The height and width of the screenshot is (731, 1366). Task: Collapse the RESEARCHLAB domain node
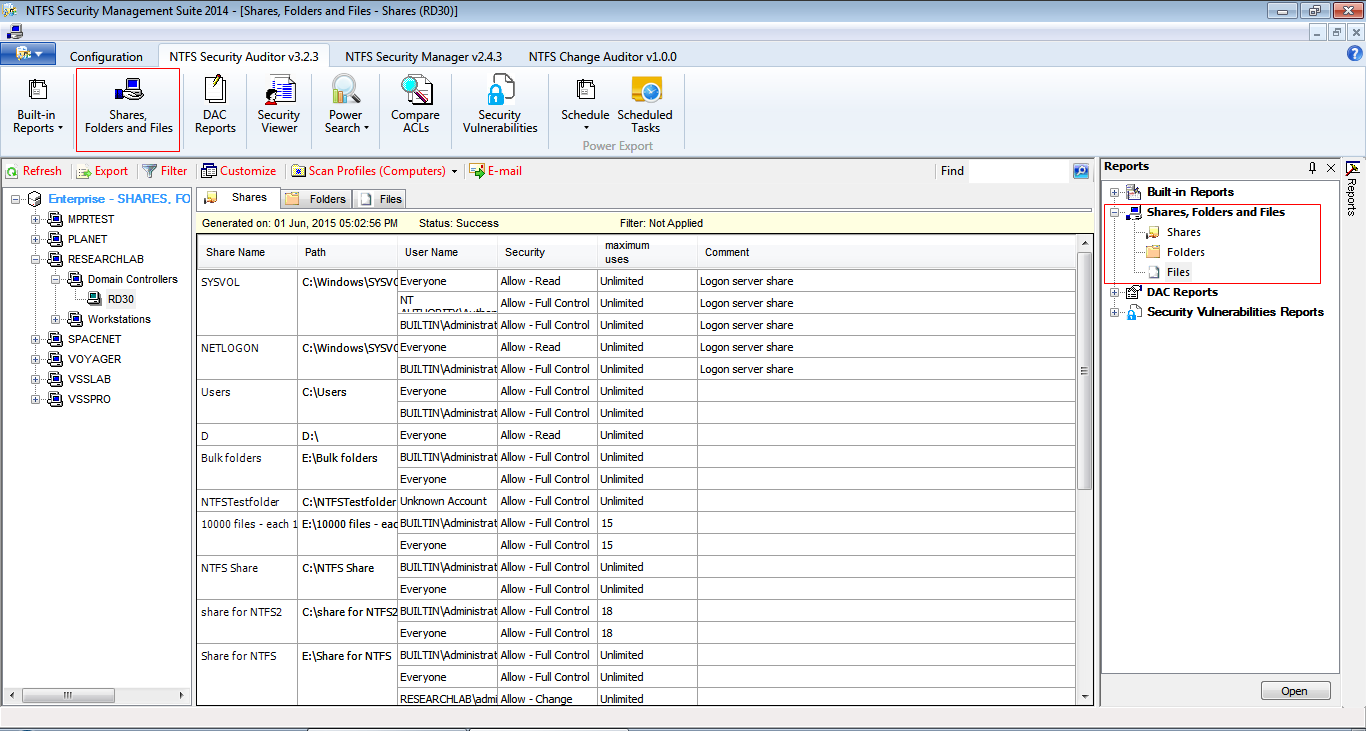36,259
